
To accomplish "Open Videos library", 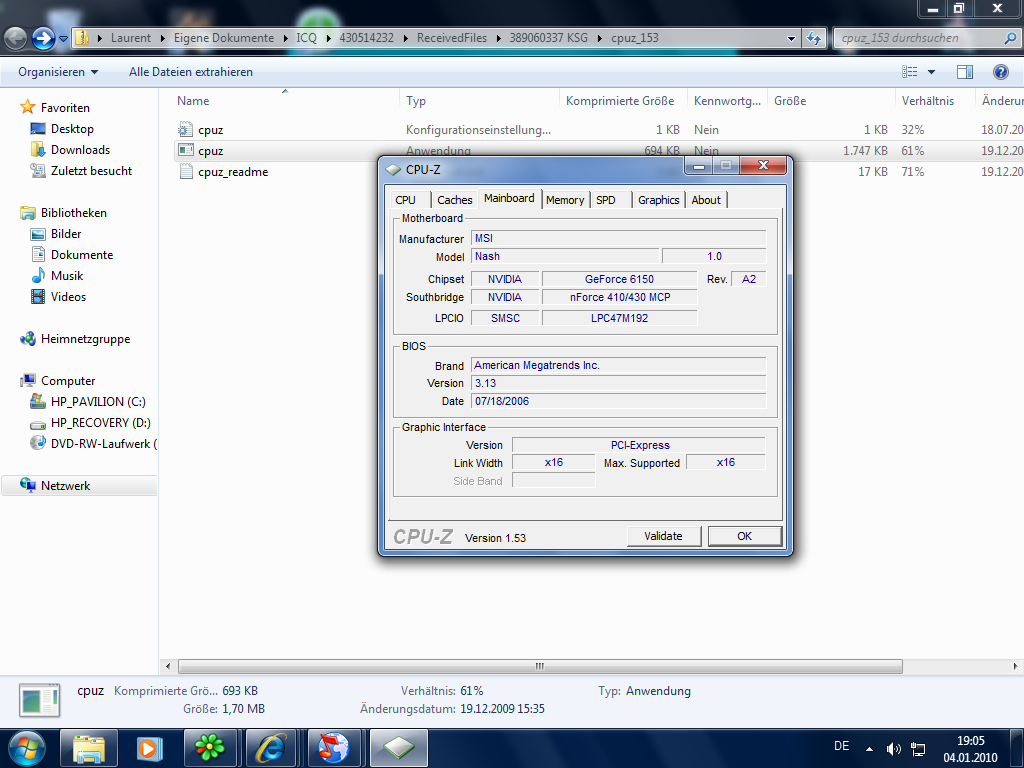I will pyautogui.click(x=68, y=296).
